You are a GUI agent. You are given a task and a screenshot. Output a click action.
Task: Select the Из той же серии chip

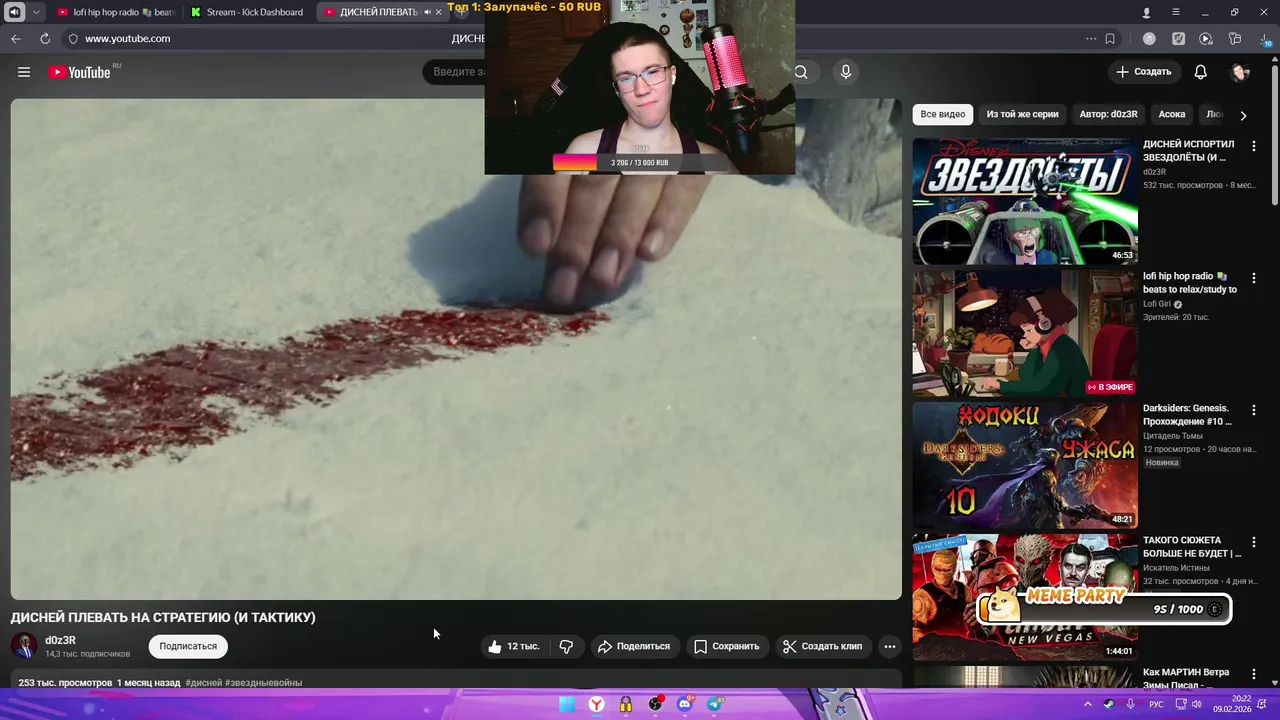tap(1022, 115)
